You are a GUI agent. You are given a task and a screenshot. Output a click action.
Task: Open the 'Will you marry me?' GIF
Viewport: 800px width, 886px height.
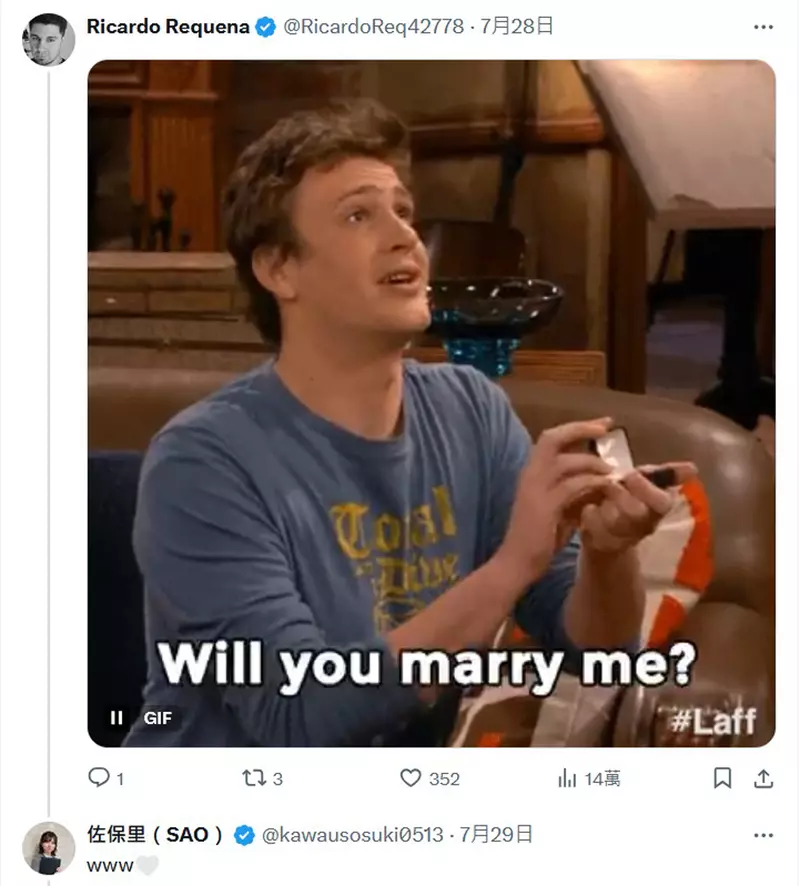pos(431,403)
